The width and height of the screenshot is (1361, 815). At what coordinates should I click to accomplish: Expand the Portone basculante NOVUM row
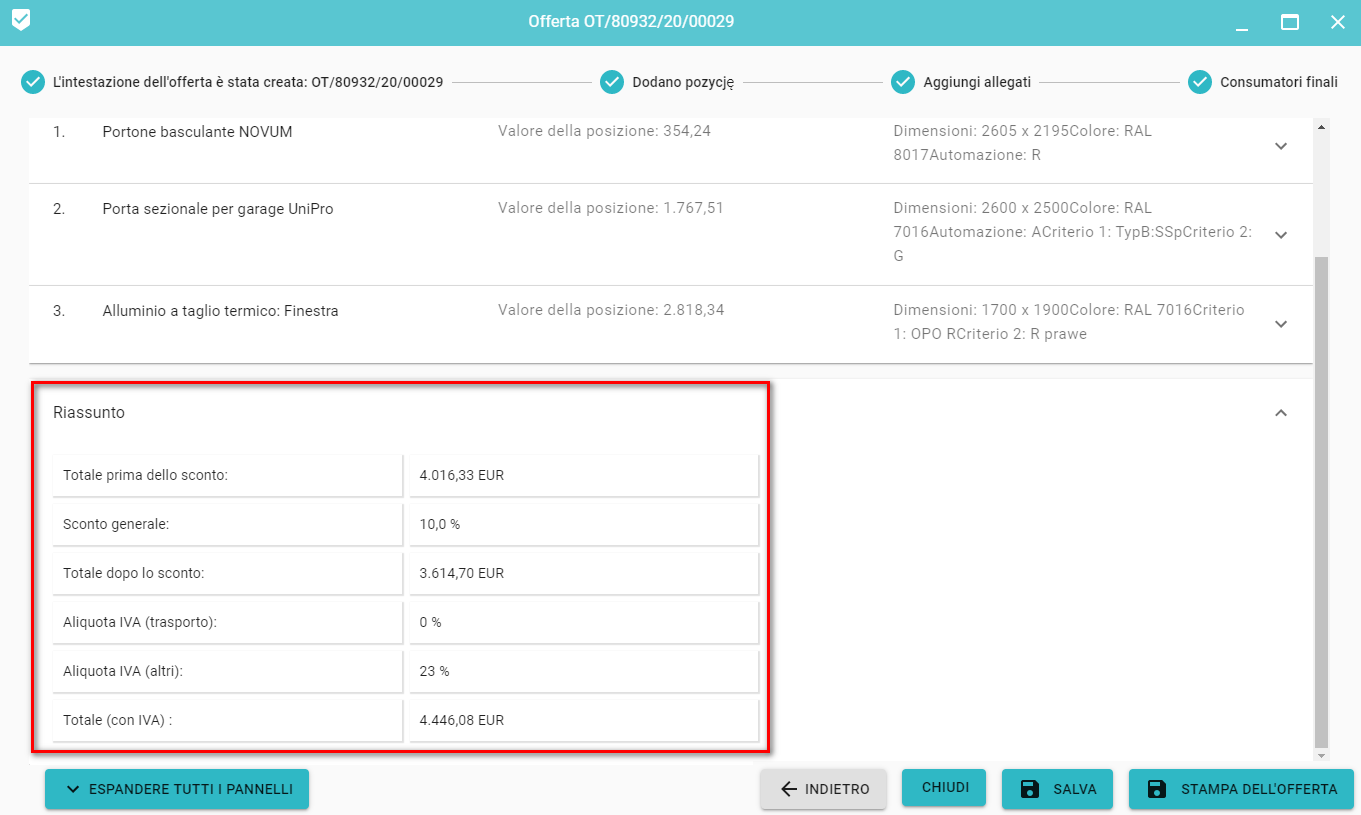[x=1280, y=146]
